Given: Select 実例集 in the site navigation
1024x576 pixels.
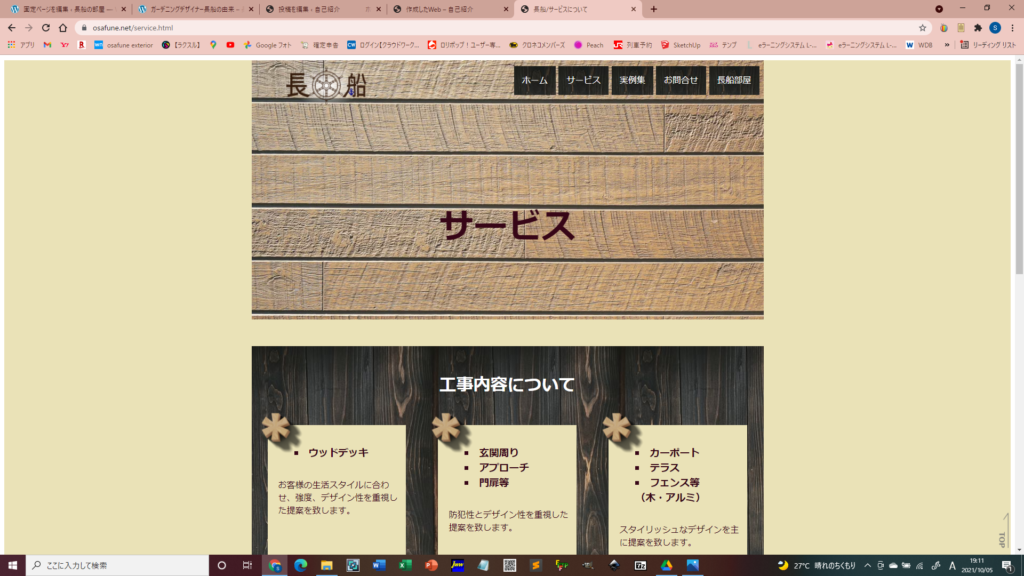Looking at the screenshot, I should [631, 80].
